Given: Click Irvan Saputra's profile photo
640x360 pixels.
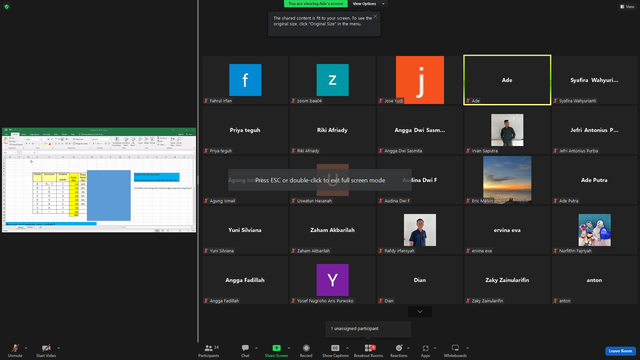Looking at the screenshot, I should click(507, 130).
